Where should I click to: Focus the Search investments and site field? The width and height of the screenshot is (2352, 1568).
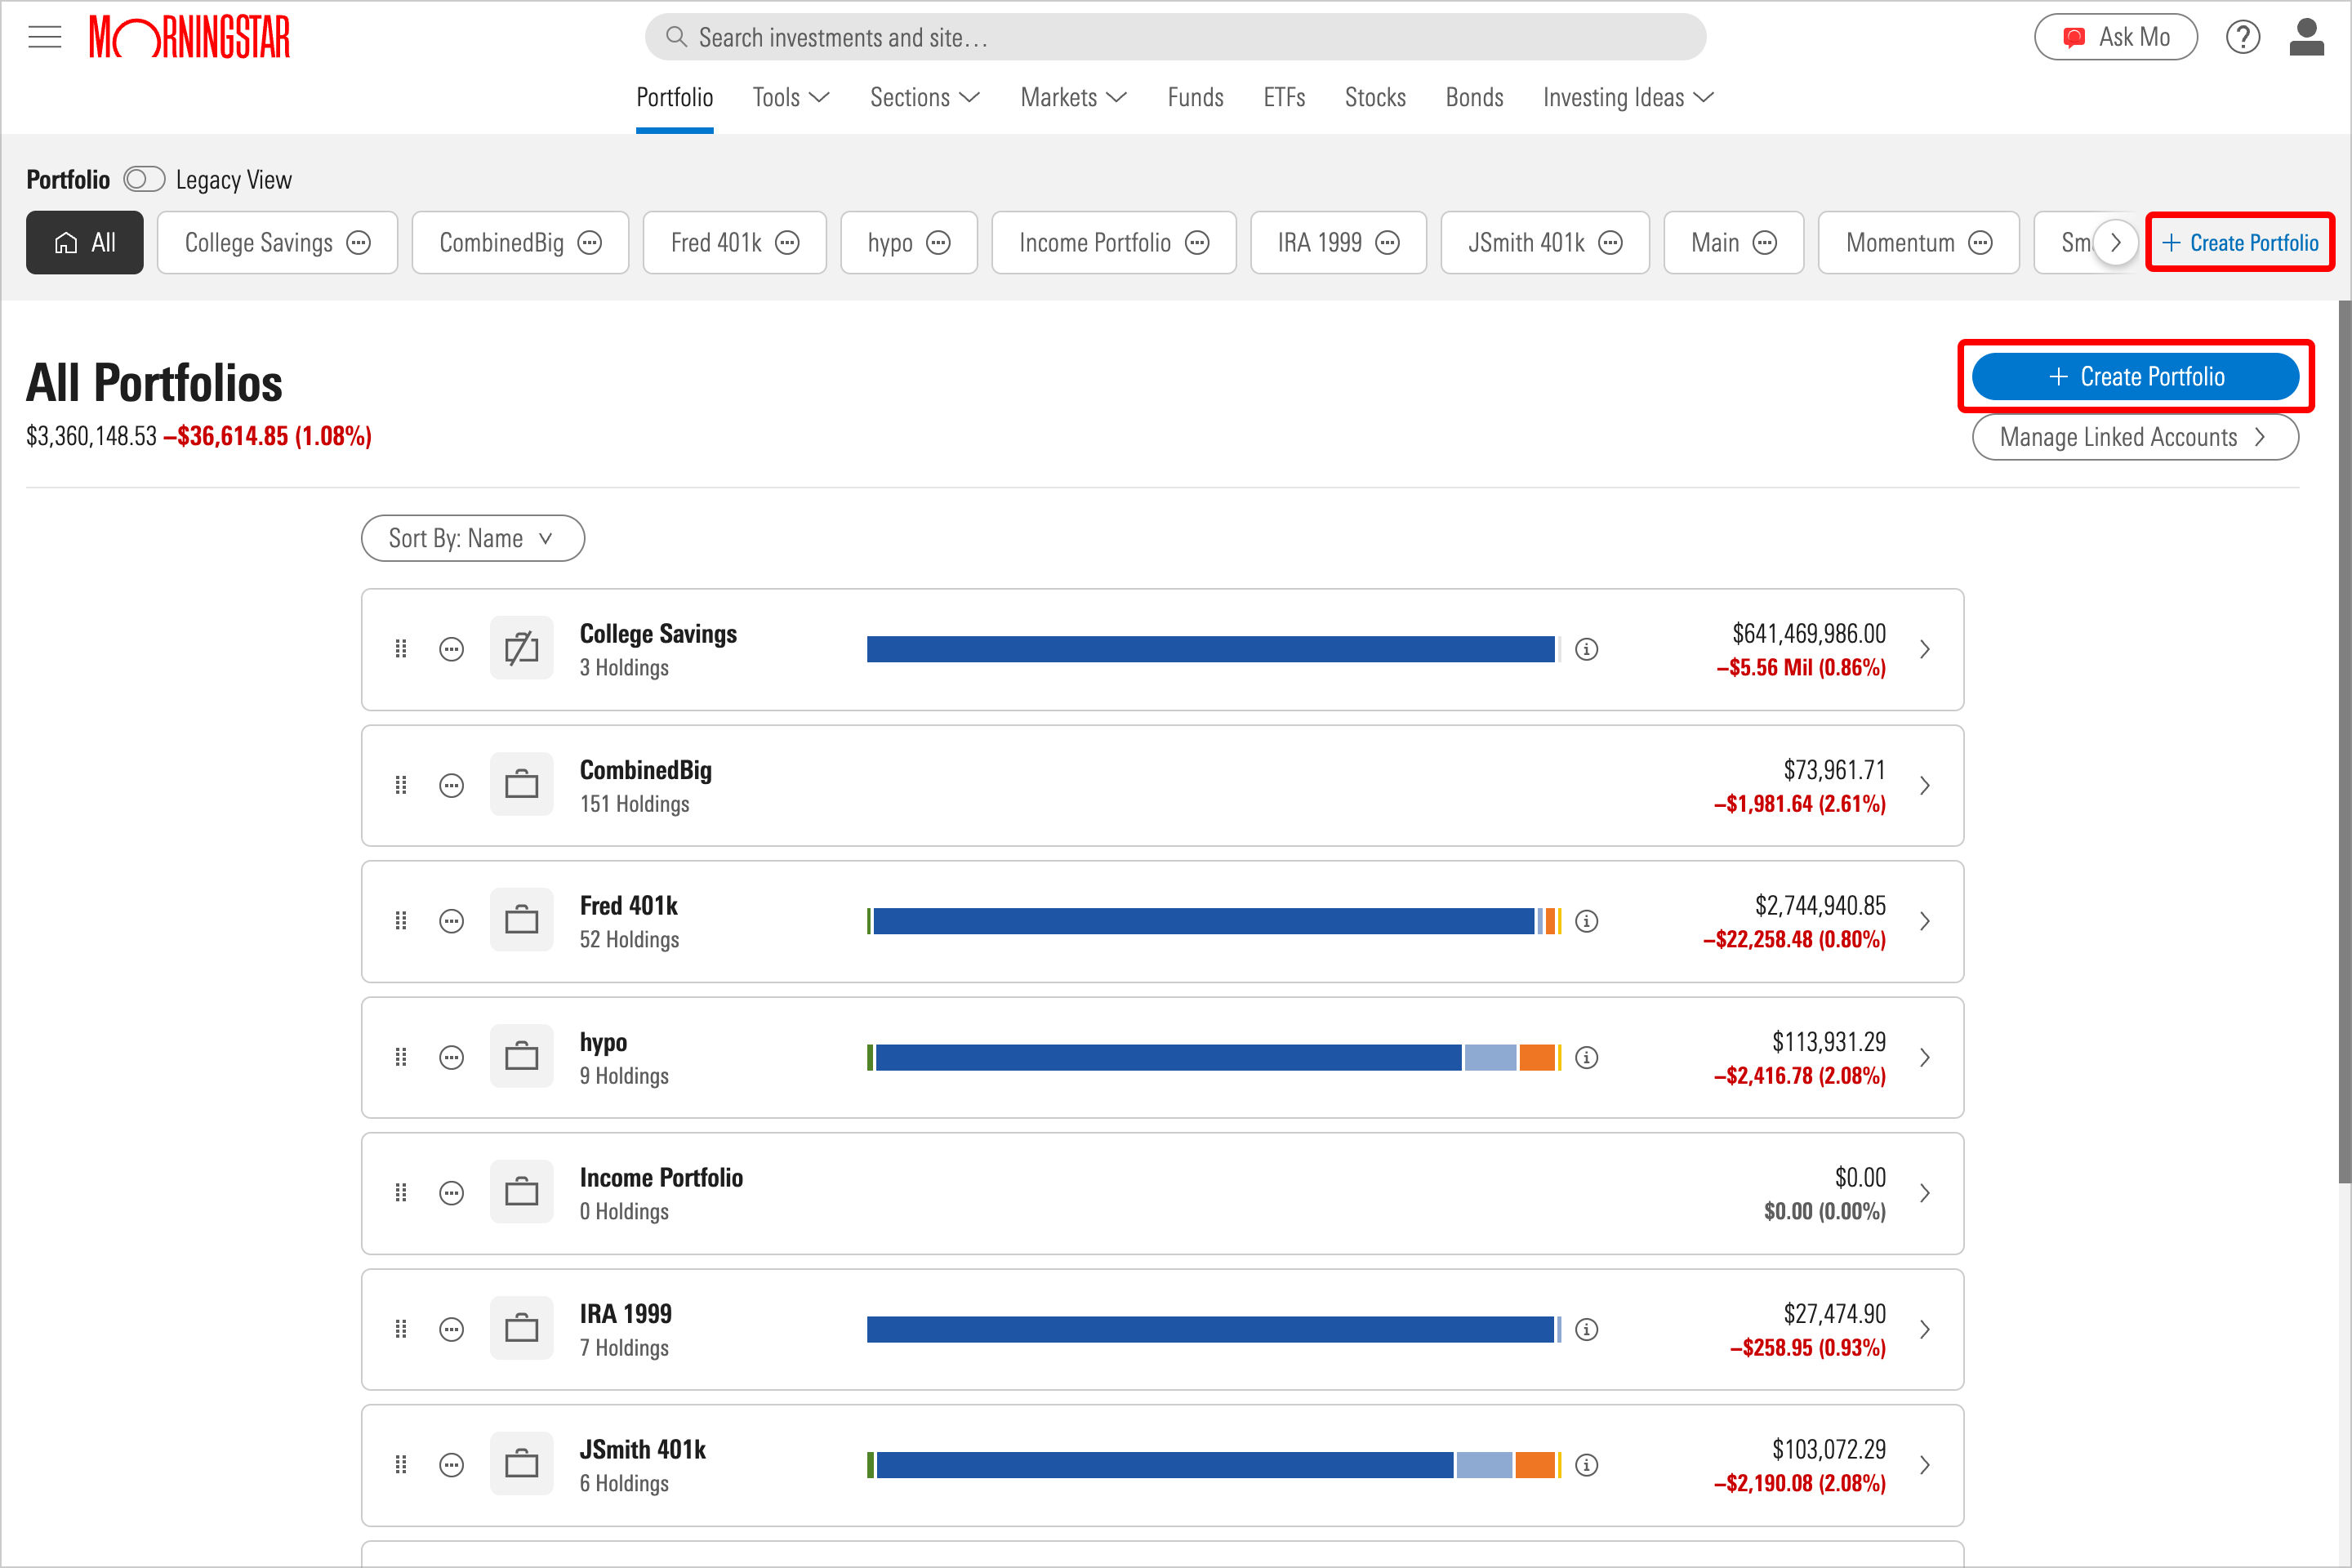click(1175, 38)
